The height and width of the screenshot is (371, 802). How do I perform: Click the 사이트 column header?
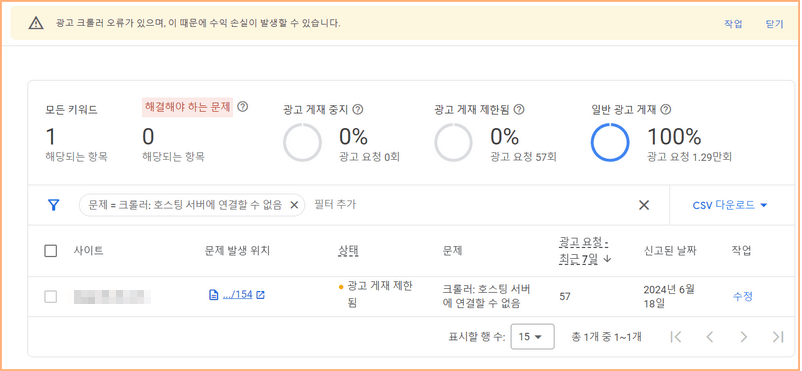click(x=88, y=251)
